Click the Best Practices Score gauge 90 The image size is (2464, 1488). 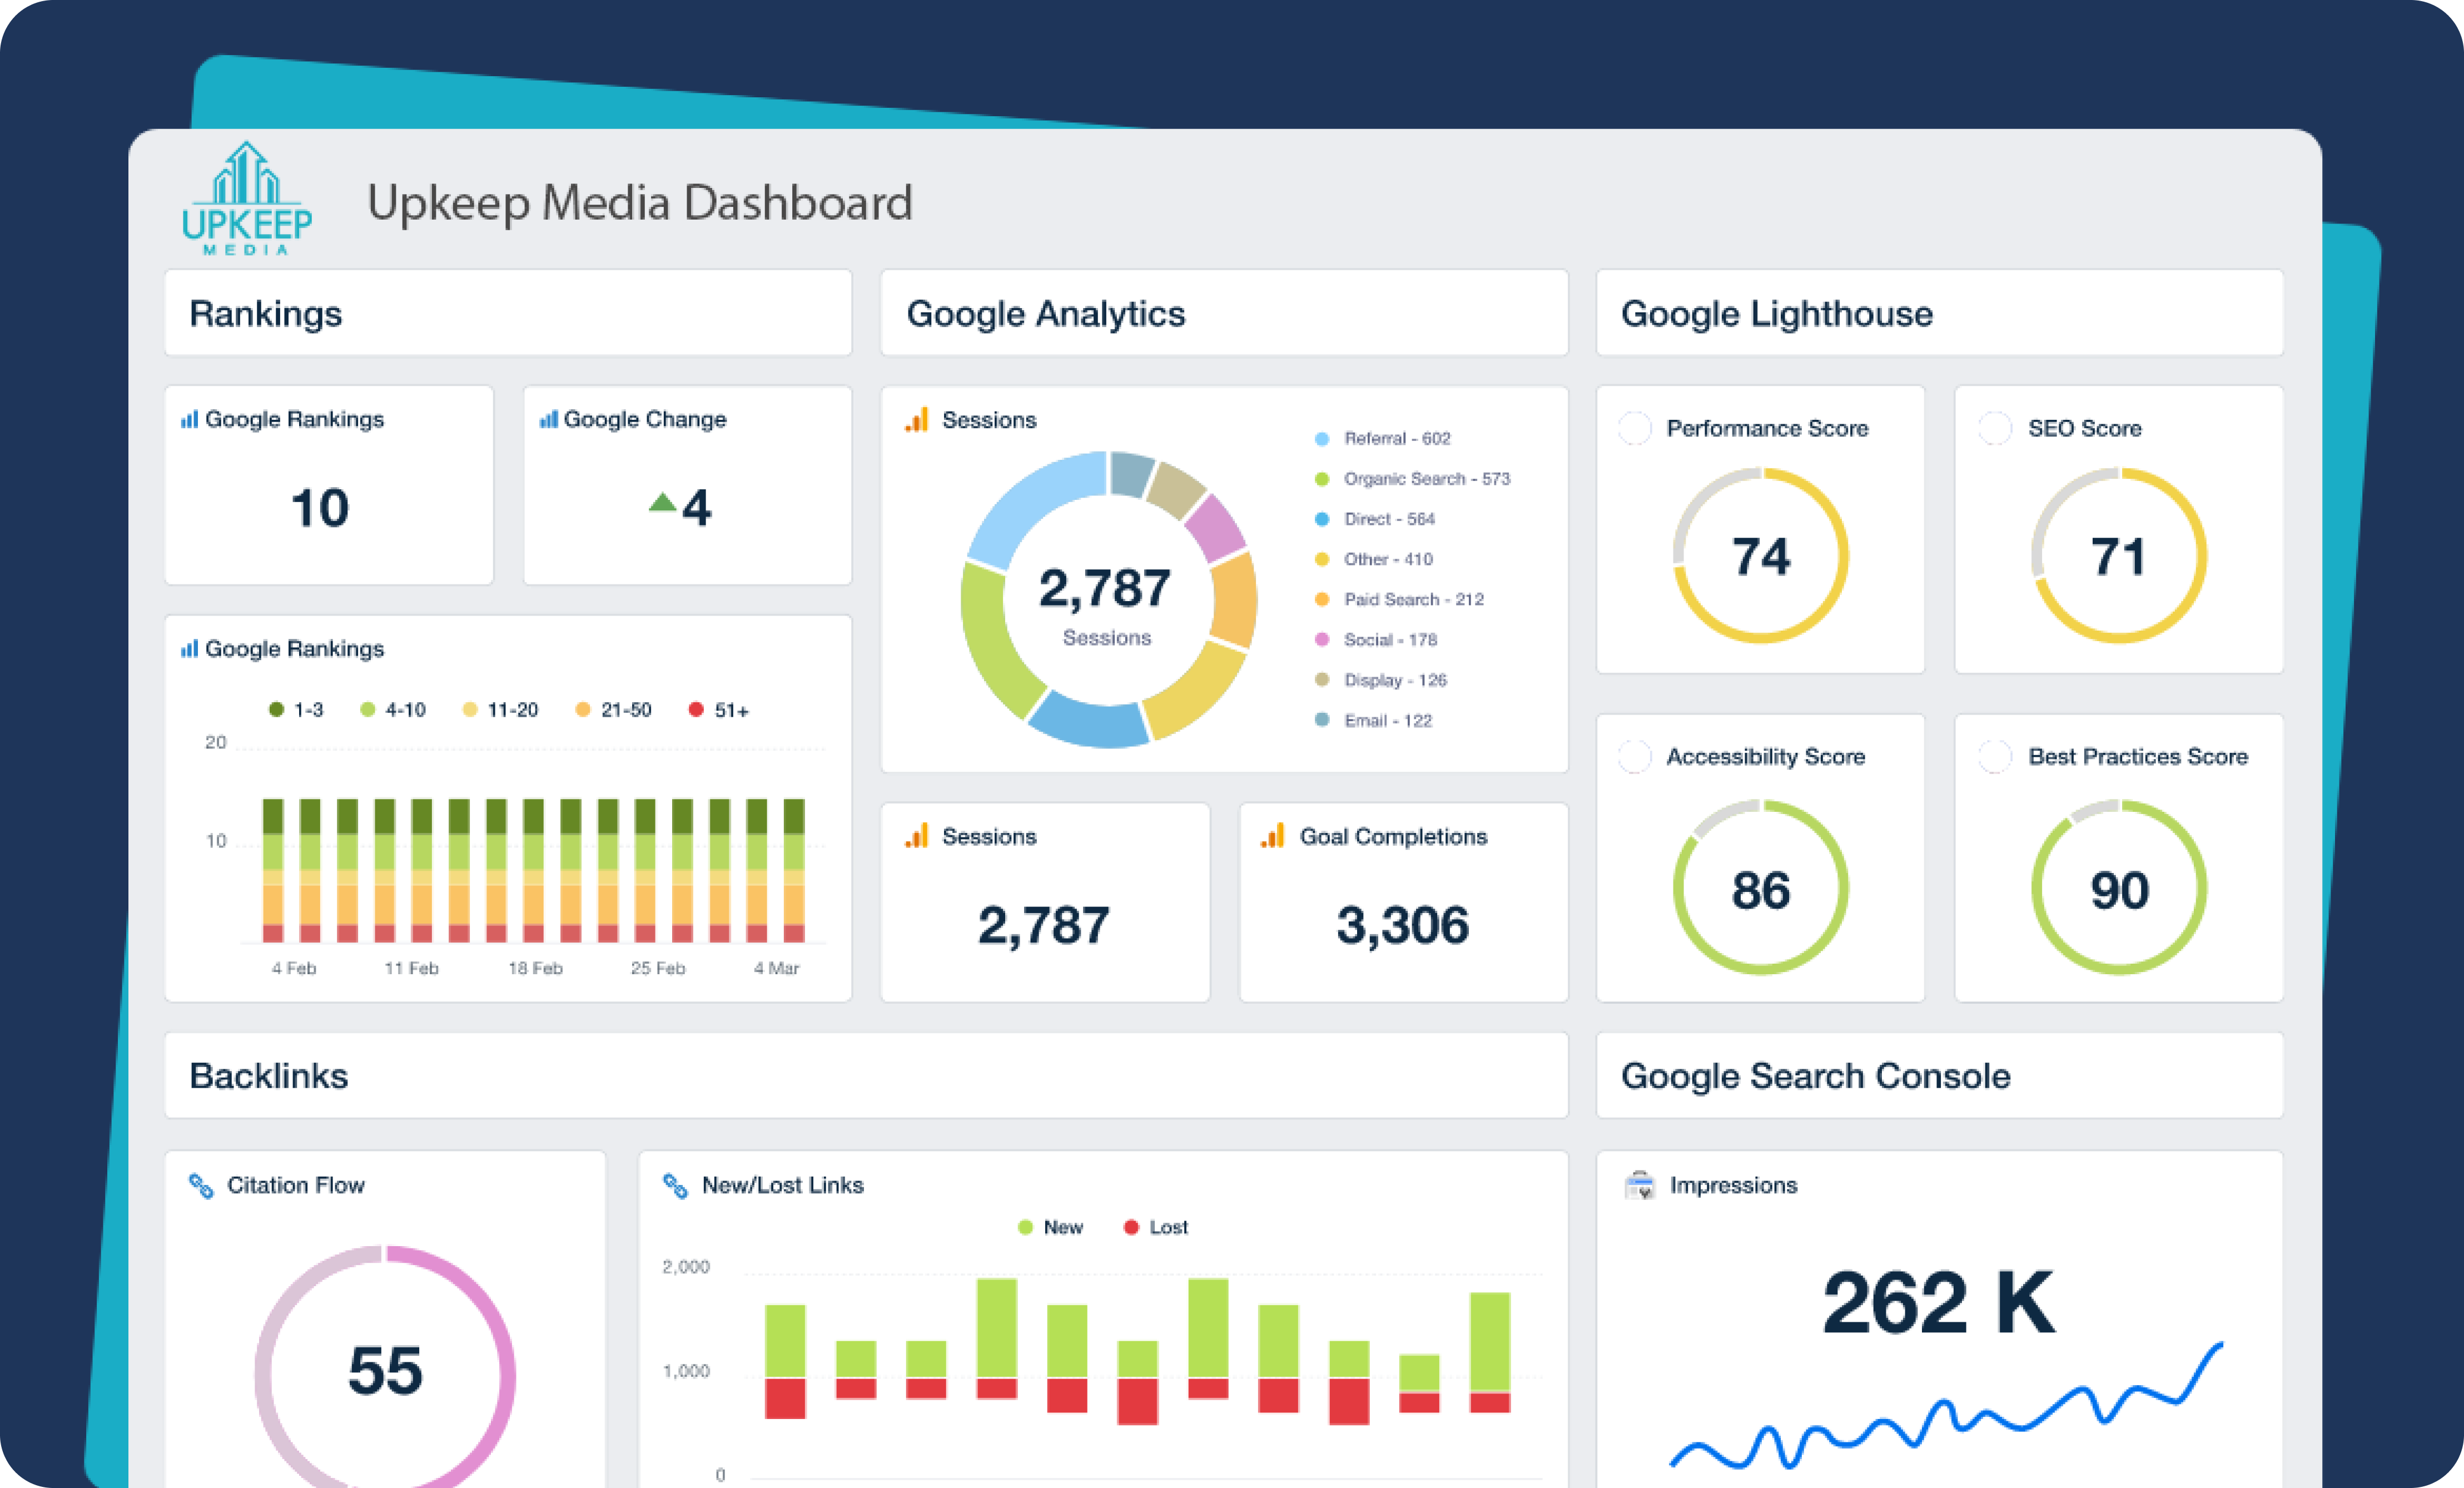point(2119,888)
